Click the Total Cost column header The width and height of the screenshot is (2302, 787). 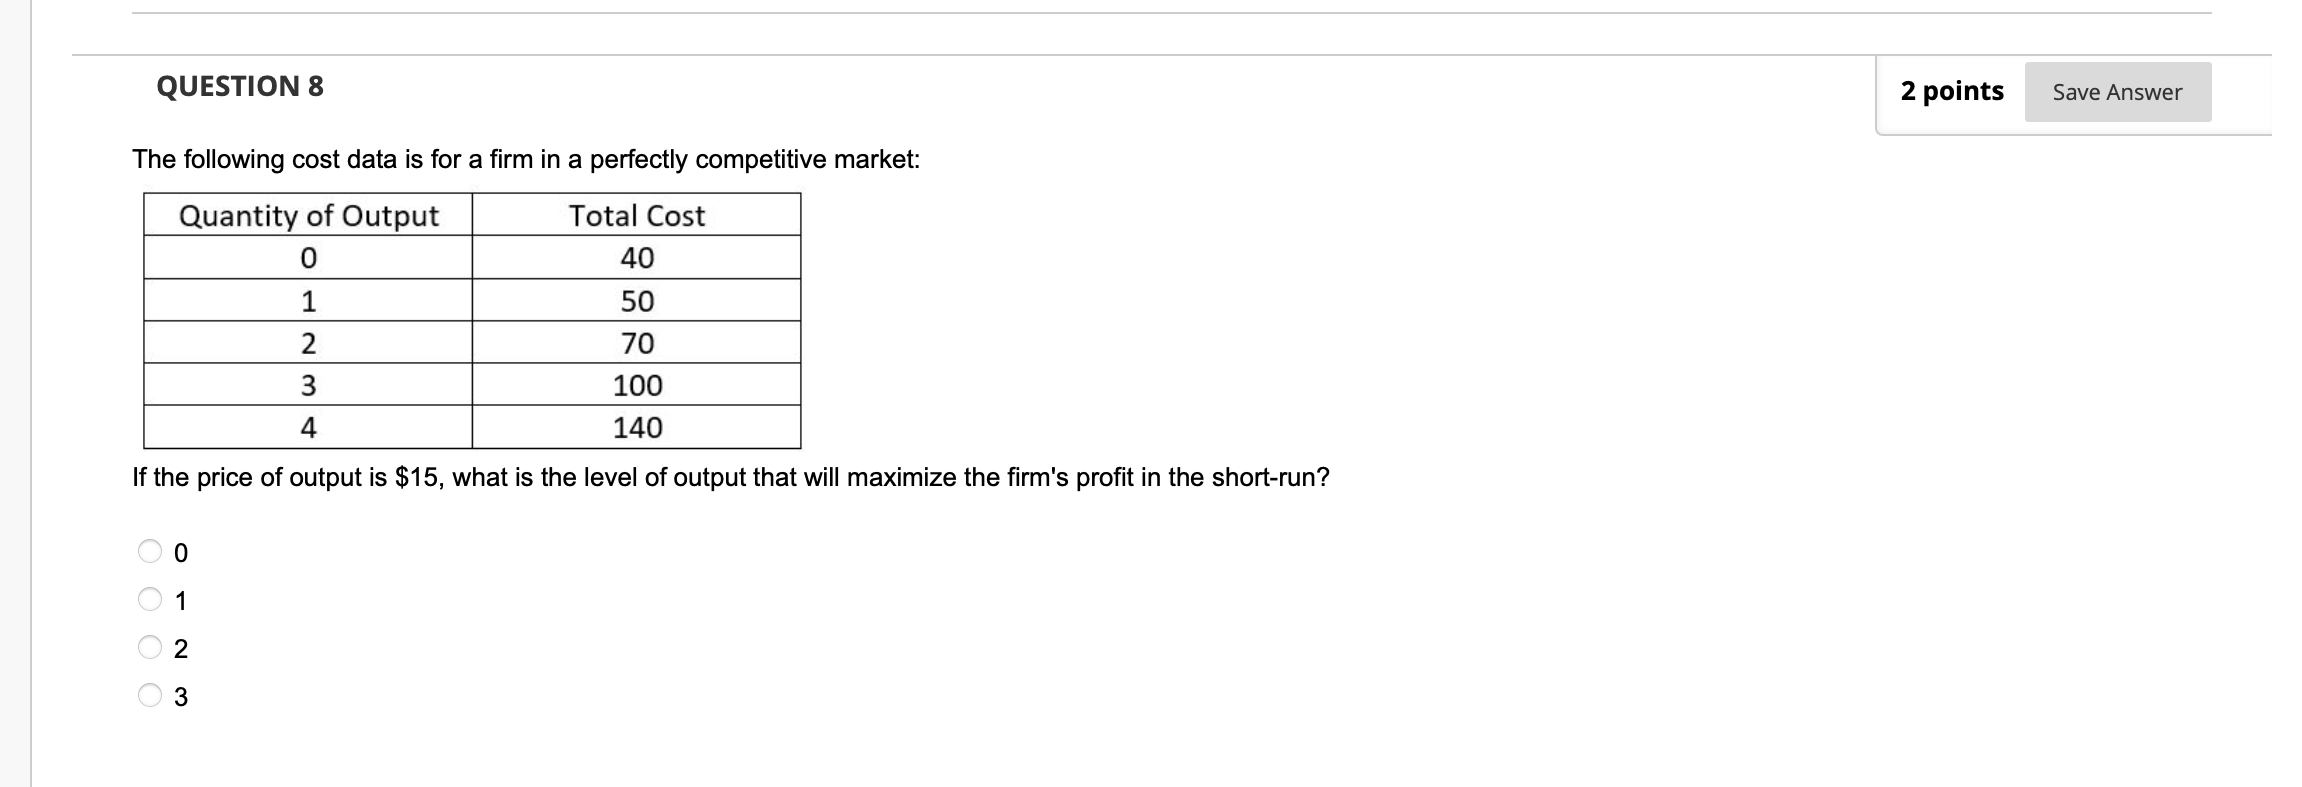click(637, 214)
